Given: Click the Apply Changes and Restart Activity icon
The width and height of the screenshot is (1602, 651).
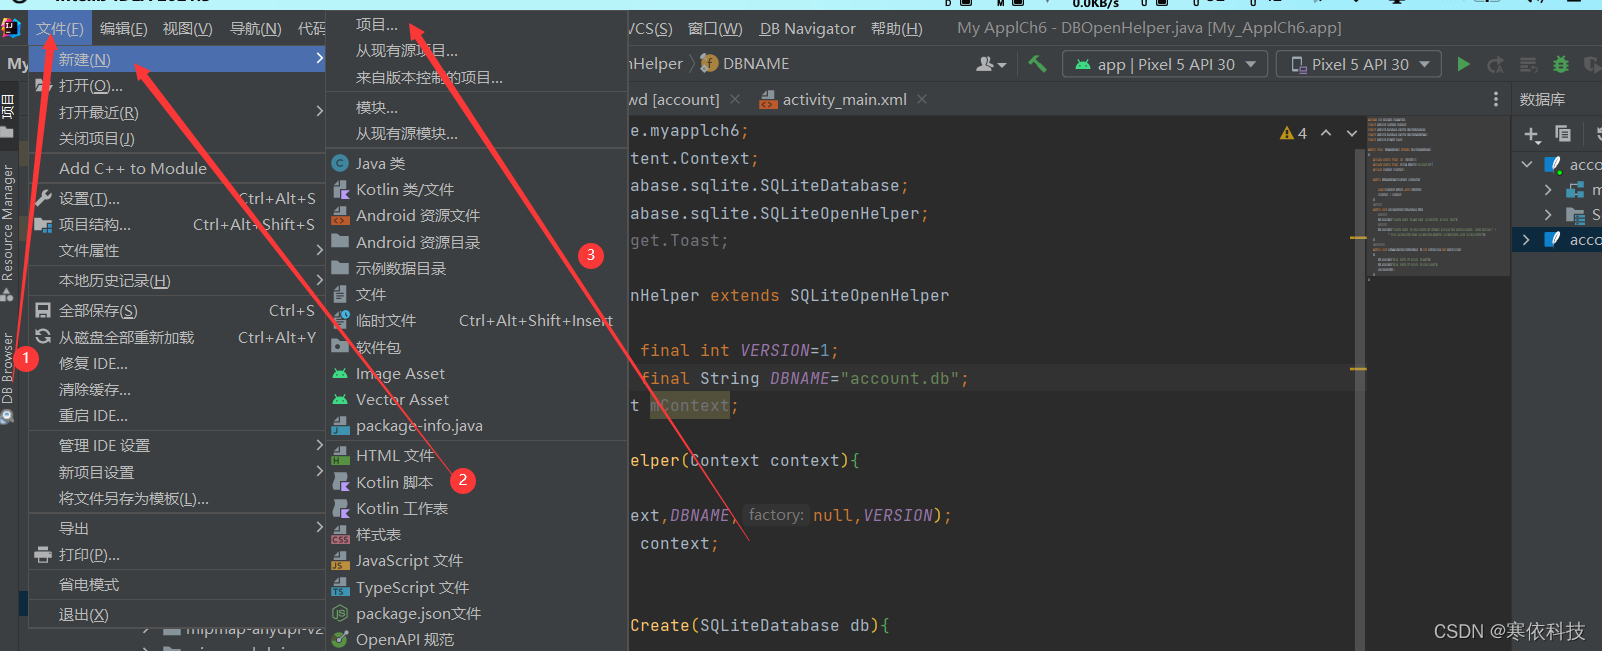Looking at the screenshot, I should coord(1496,65).
